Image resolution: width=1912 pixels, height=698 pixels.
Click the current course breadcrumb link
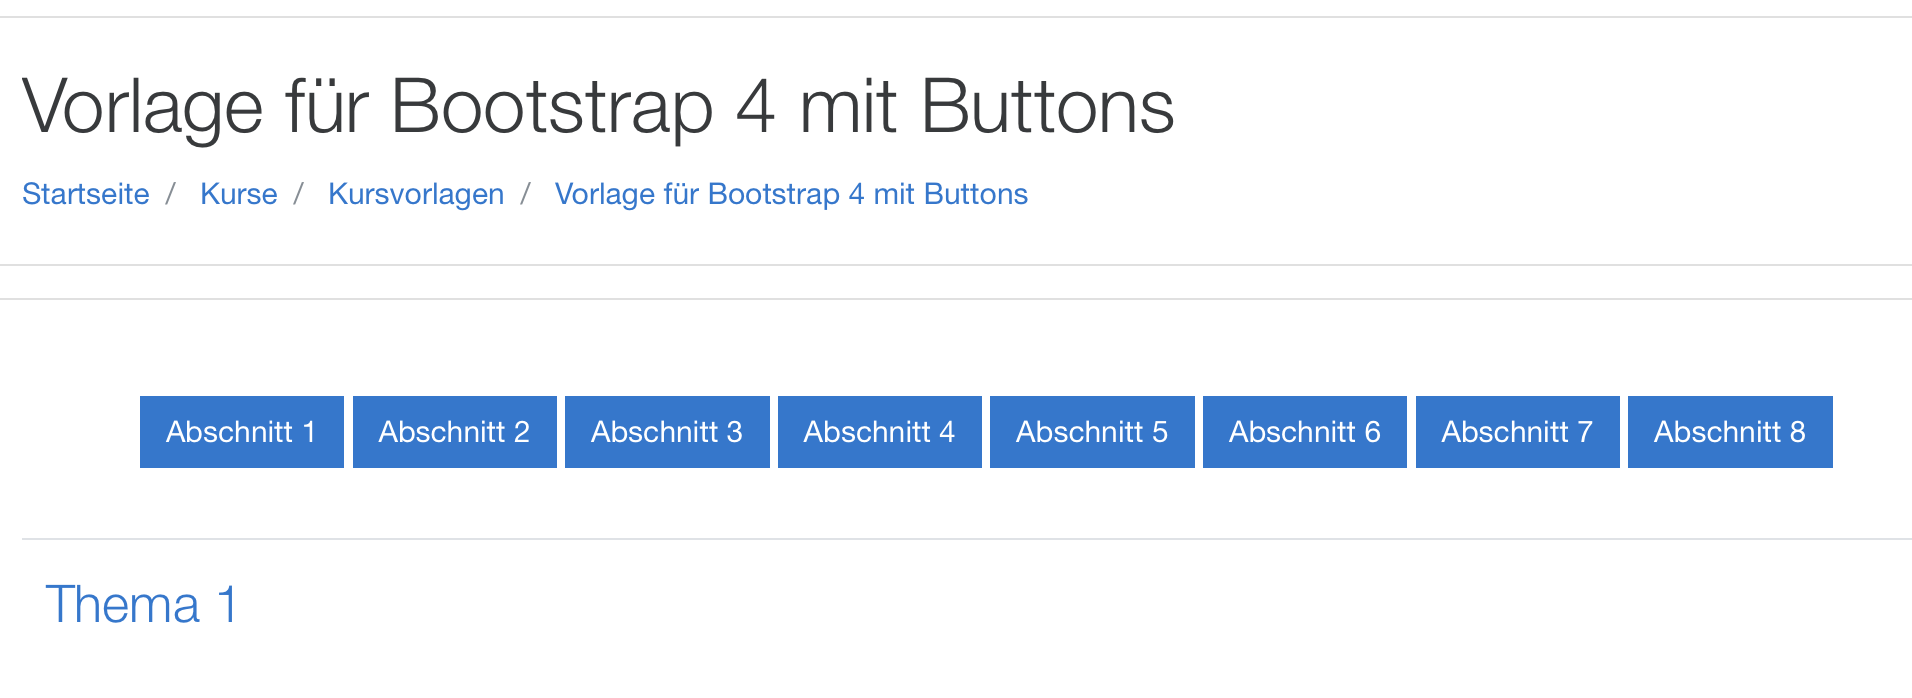point(791,194)
